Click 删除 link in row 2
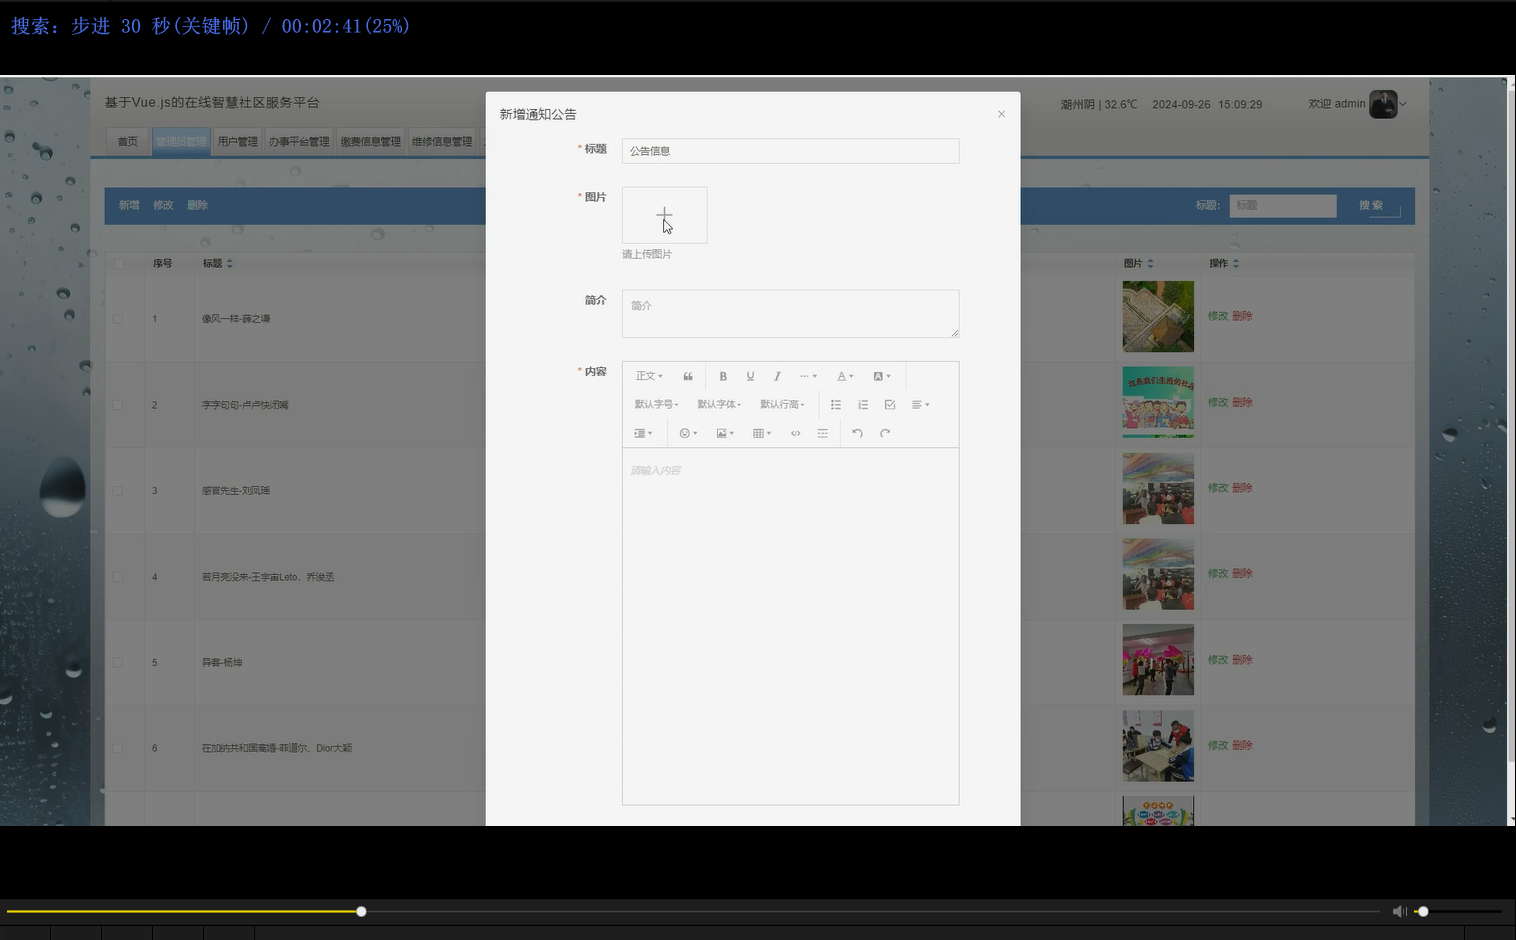The image size is (1516, 940). tap(1242, 402)
